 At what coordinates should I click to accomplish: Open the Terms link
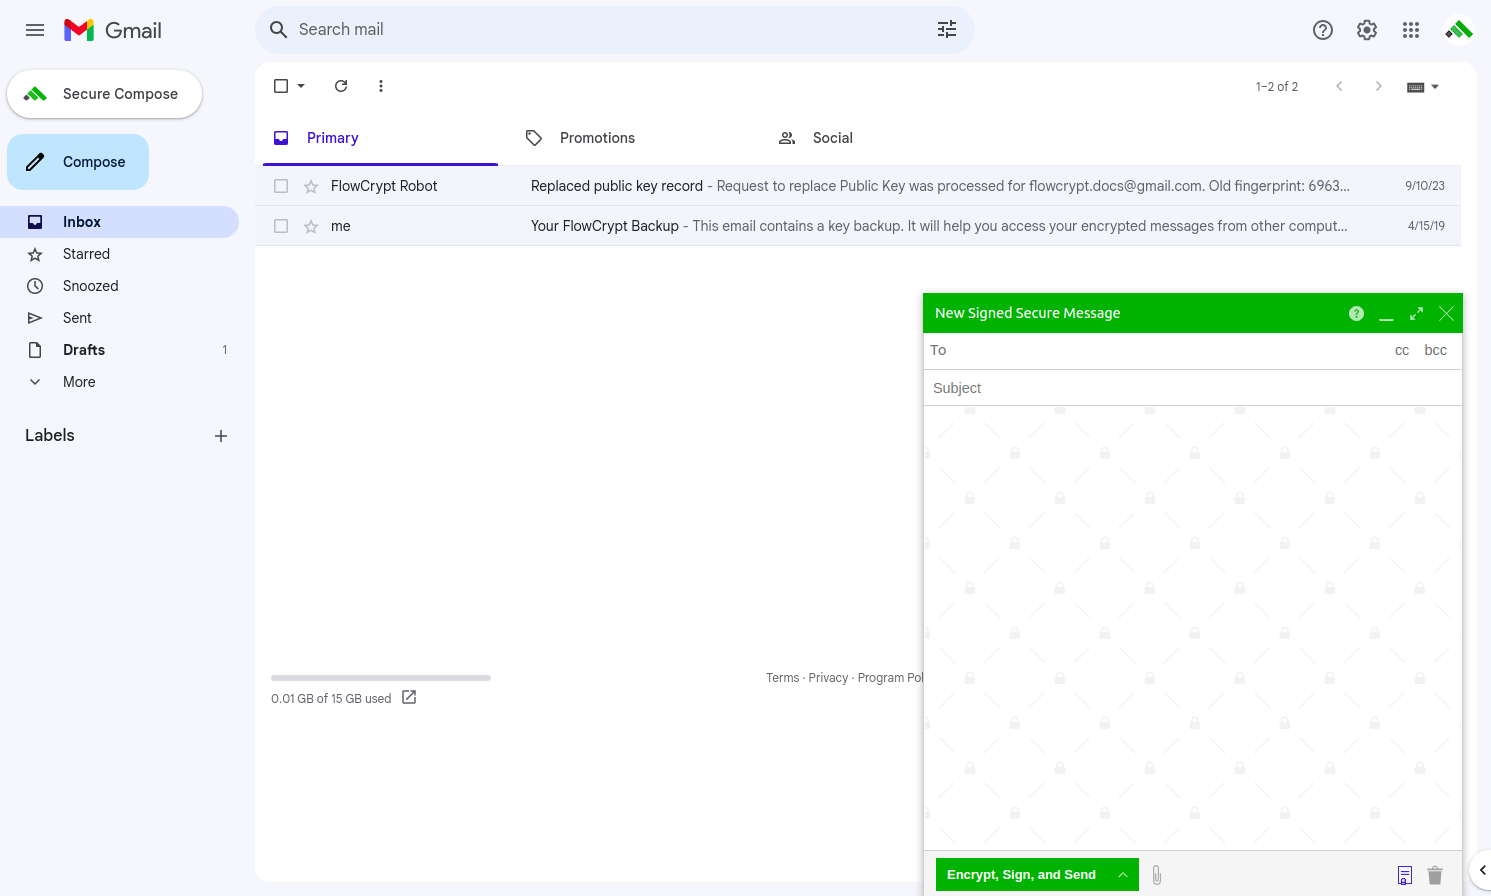[783, 678]
